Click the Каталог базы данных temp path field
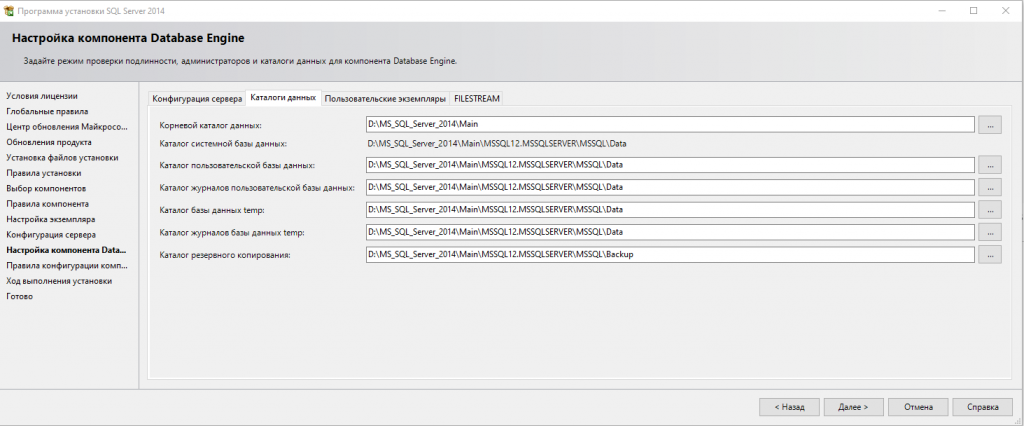 (x=670, y=210)
